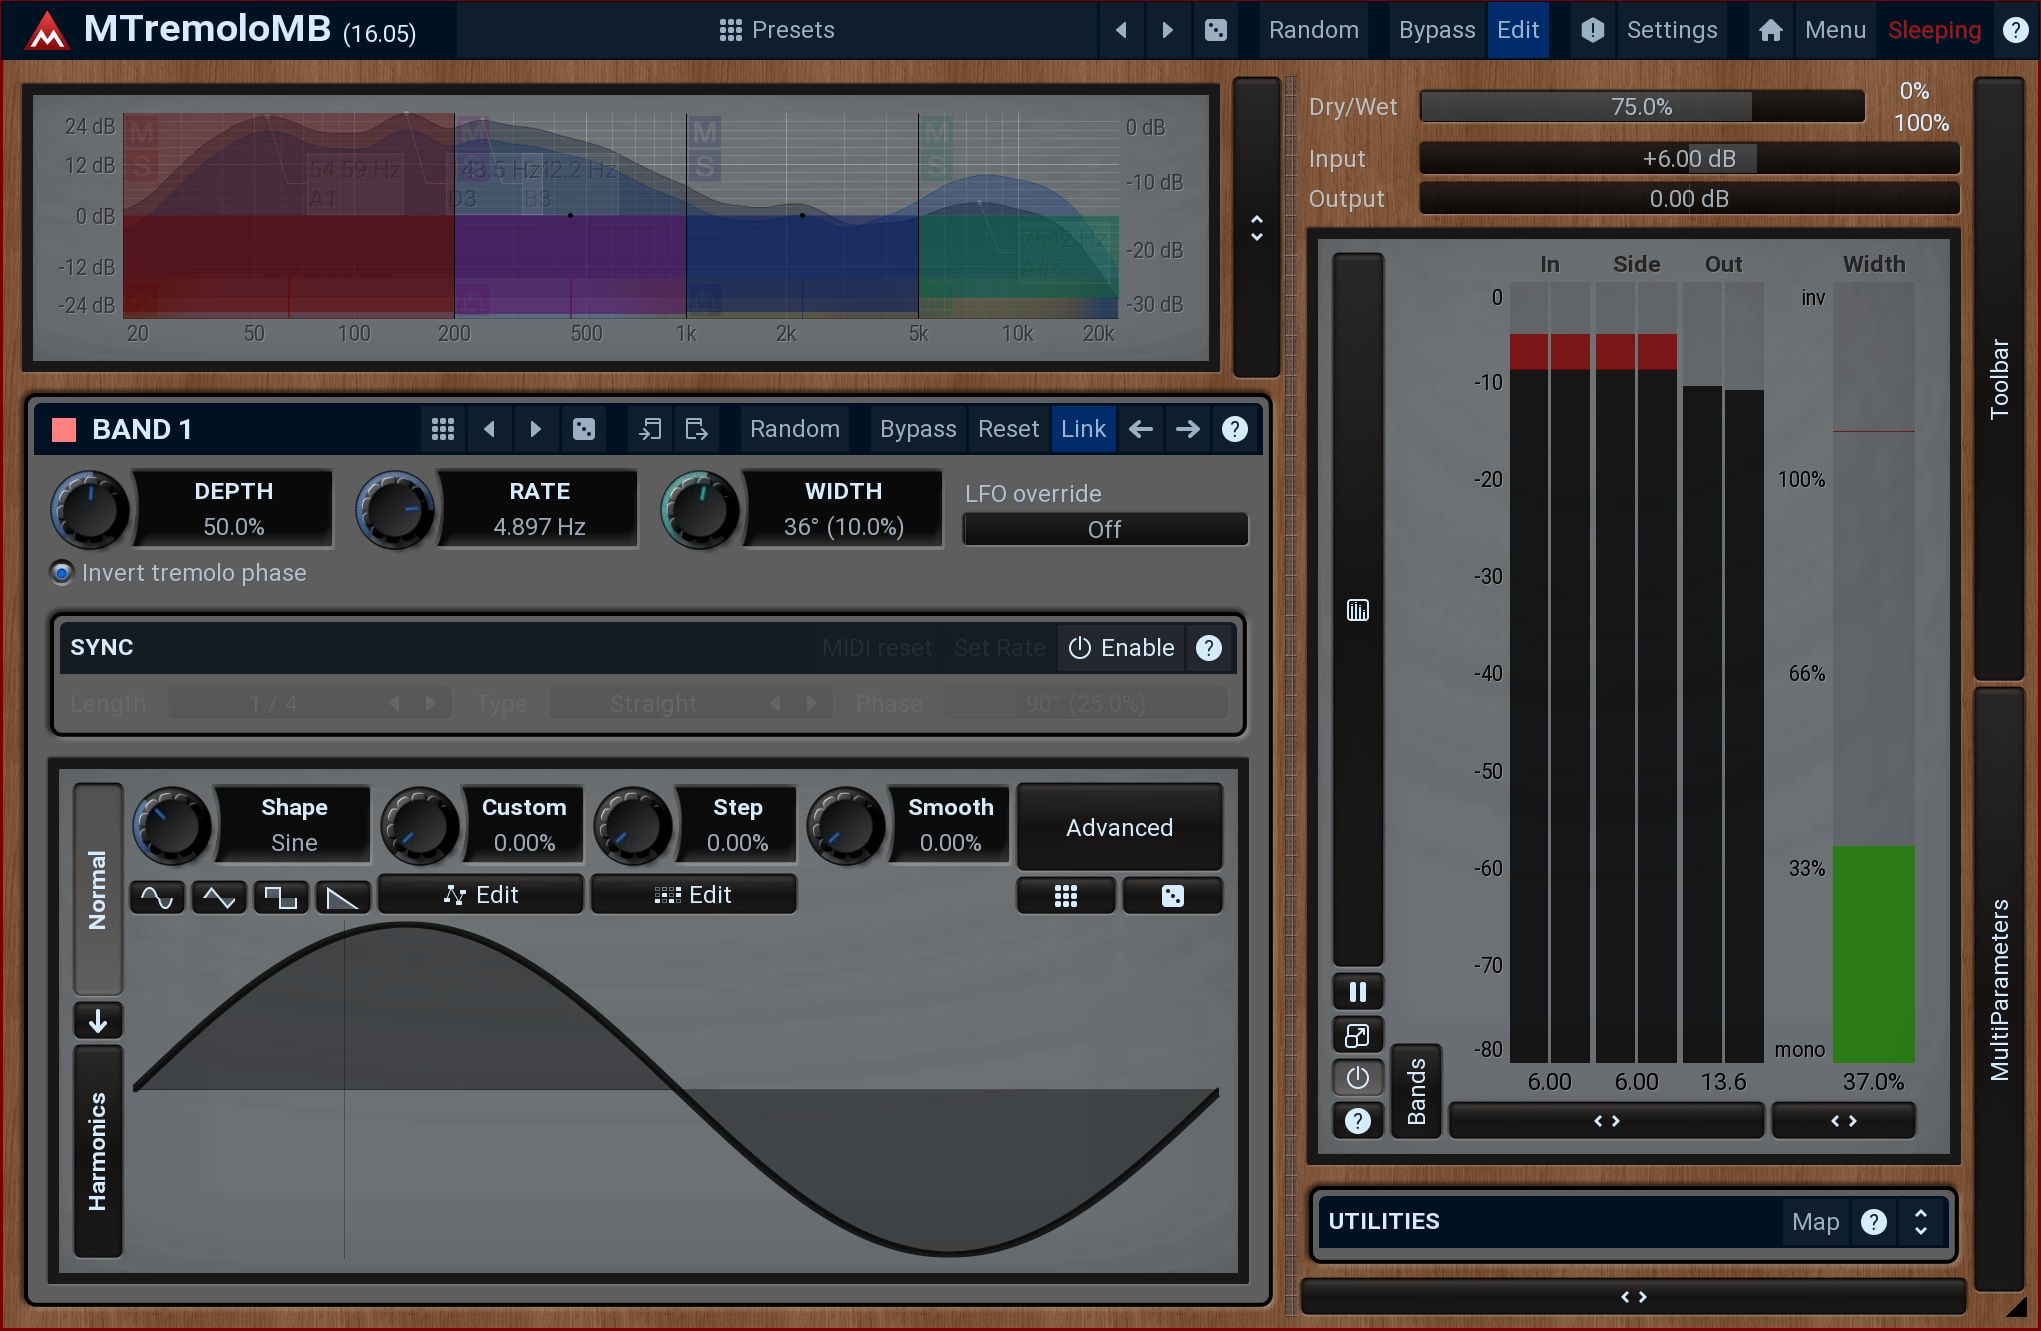Click the warning shield icon by Settings
The height and width of the screenshot is (1331, 2041).
coord(1593,30)
